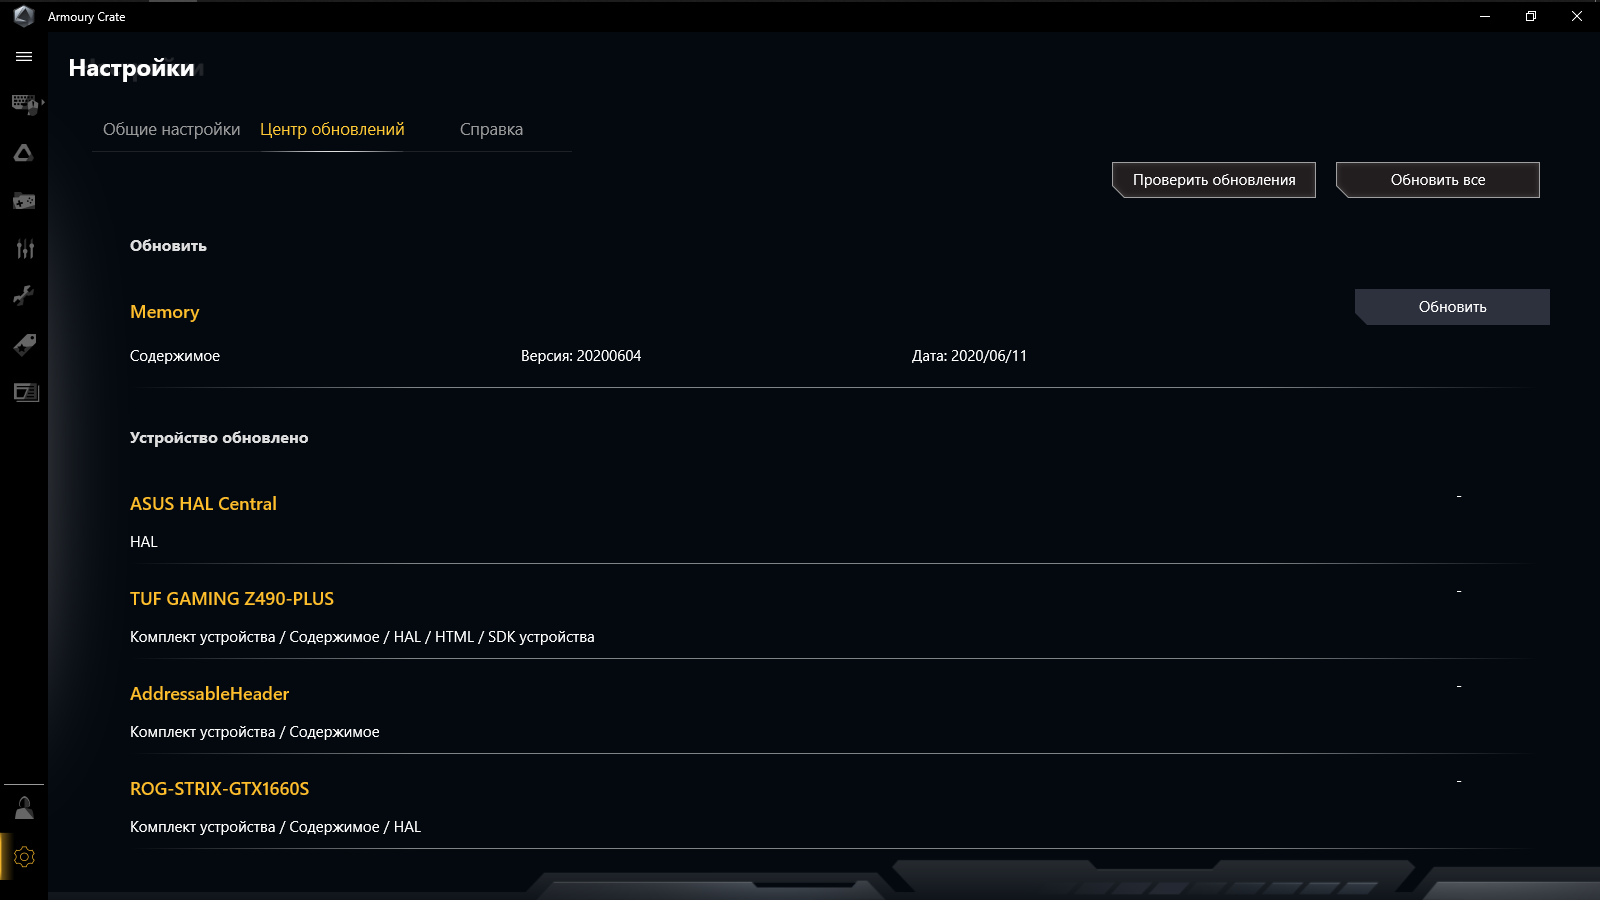Open Scenario Profiles sliders icon in sidebar
Image resolution: width=1600 pixels, height=900 pixels.
coord(25,249)
